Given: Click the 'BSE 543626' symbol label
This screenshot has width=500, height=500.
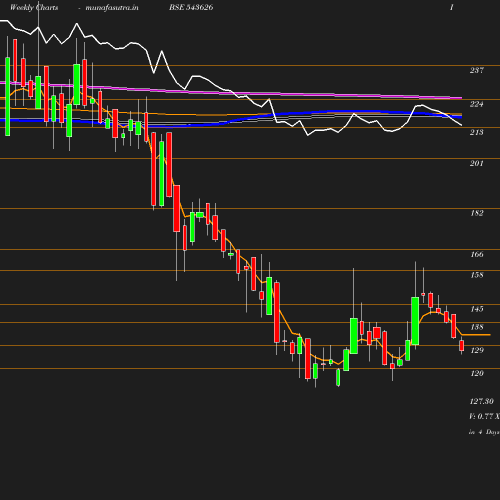Looking at the screenshot, I should 191,7.
